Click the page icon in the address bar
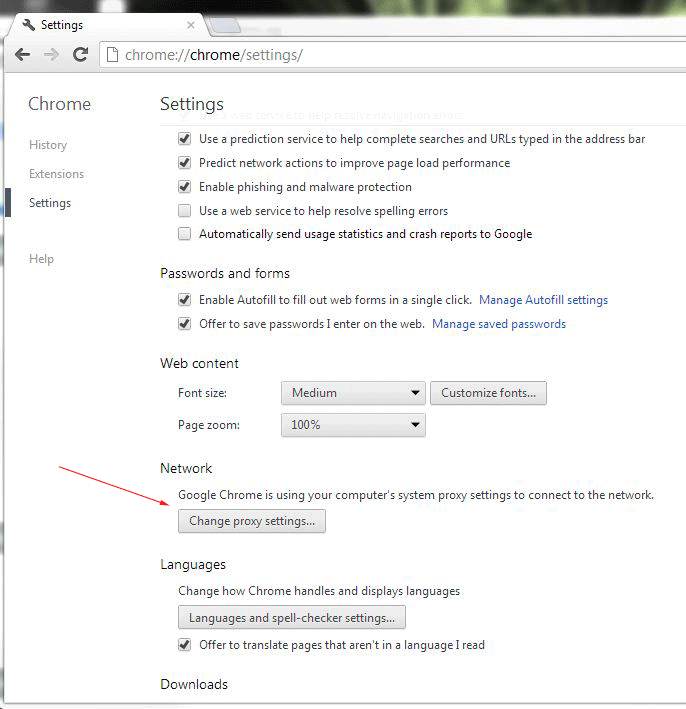 (112, 55)
